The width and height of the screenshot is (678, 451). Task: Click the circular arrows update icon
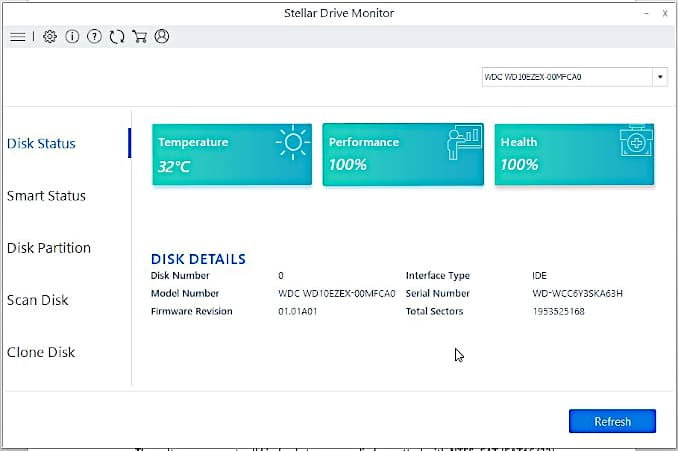coord(117,37)
